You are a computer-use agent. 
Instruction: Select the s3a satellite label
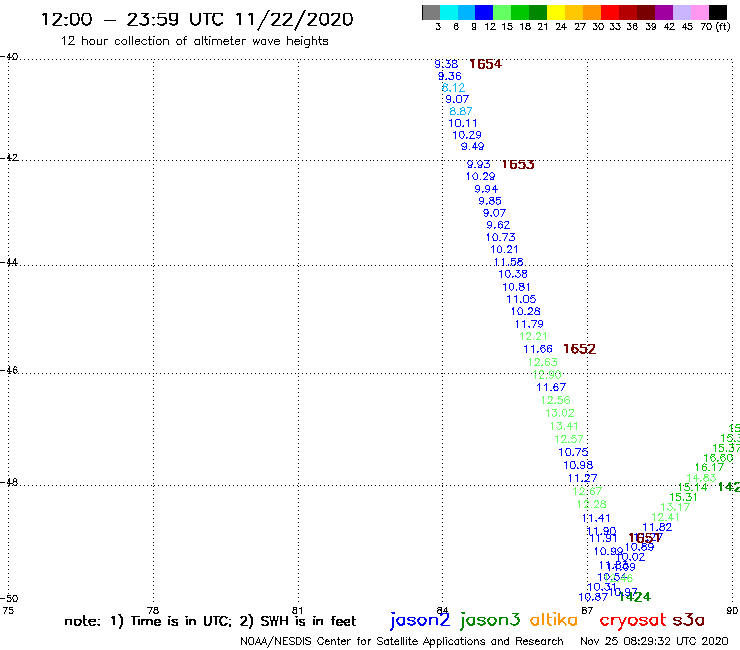[688, 620]
